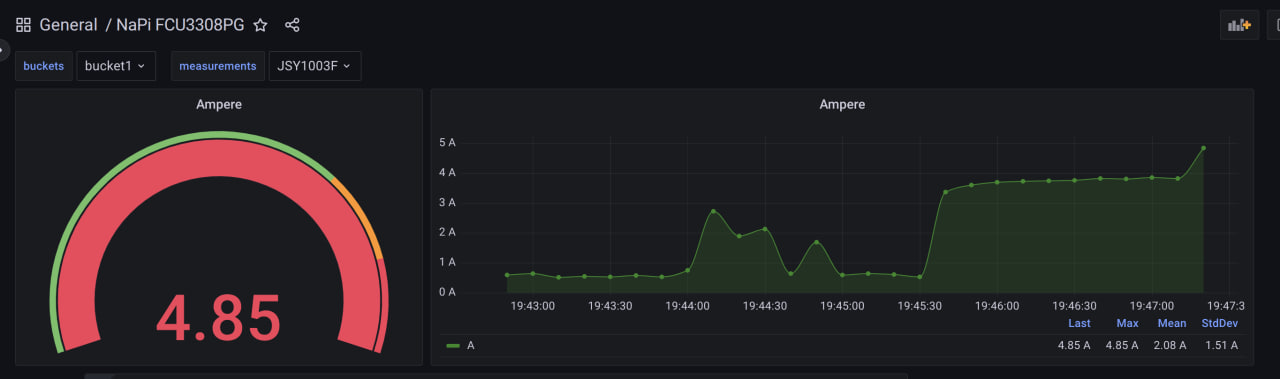Image resolution: width=1280 pixels, height=379 pixels.
Task: Click the 2.08 A mean value
Action: pos(1170,345)
